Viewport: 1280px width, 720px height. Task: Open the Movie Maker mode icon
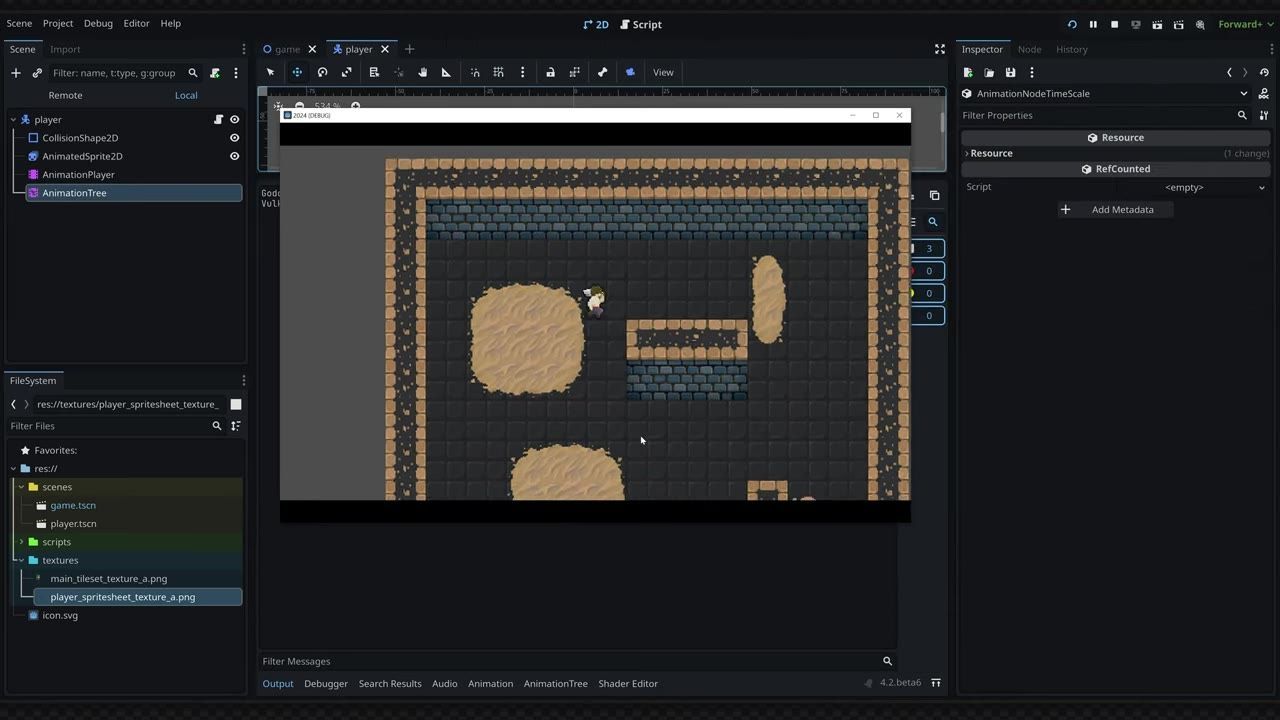(1200, 24)
